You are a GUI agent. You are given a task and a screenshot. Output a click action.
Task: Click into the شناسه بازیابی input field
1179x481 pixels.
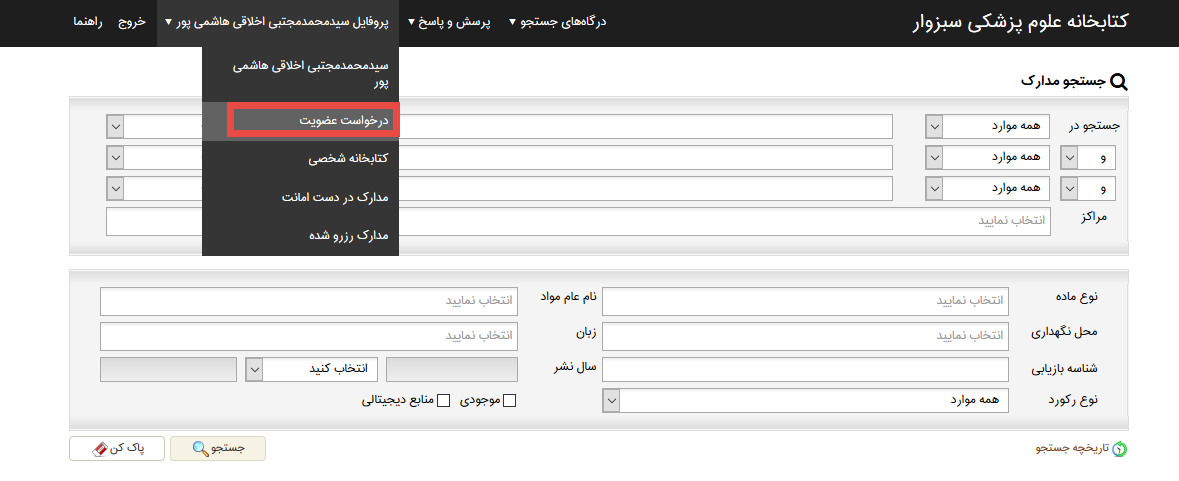click(x=805, y=369)
